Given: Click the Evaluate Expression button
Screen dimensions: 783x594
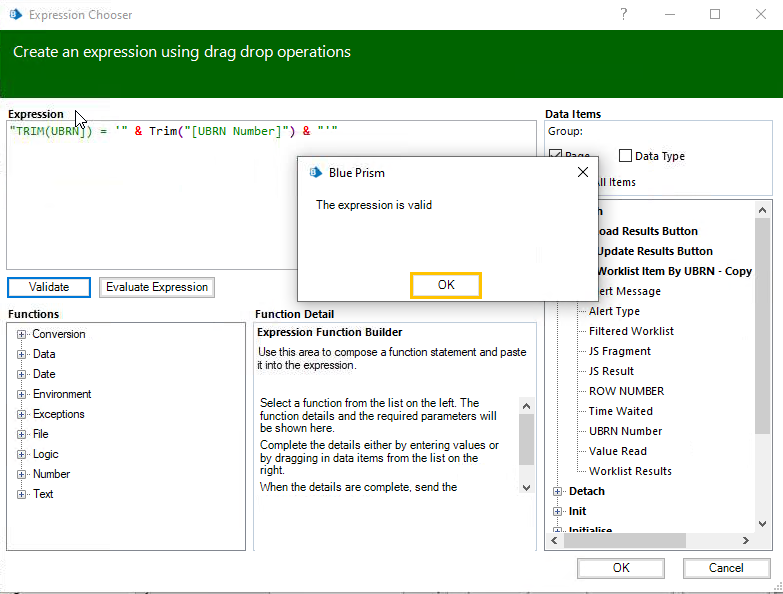Looking at the screenshot, I should pyautogui.click(x=157, y=287).
